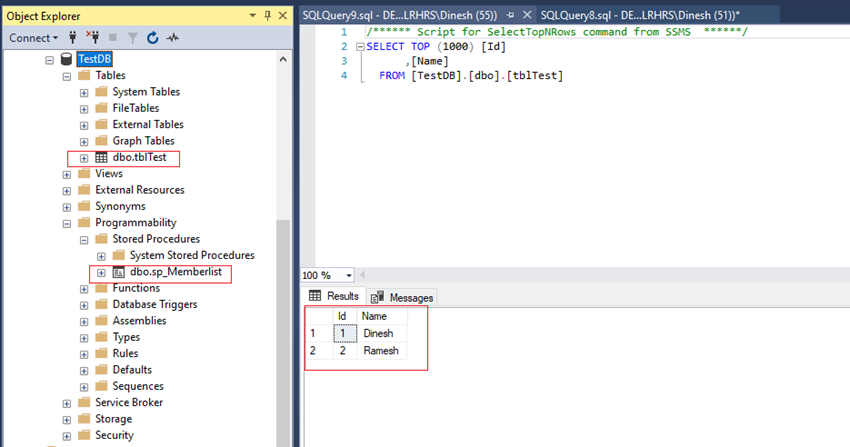Select the Defaults folder
This screenshot has width=850, height=447.
(x=132, y=370)
